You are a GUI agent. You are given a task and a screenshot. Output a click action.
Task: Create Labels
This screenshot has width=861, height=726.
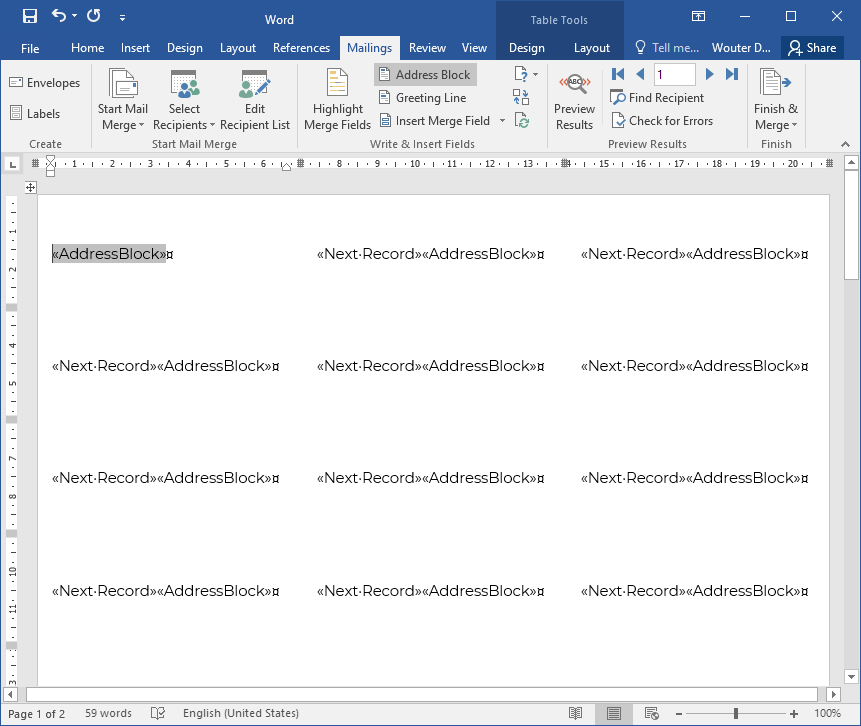(35, 114)
